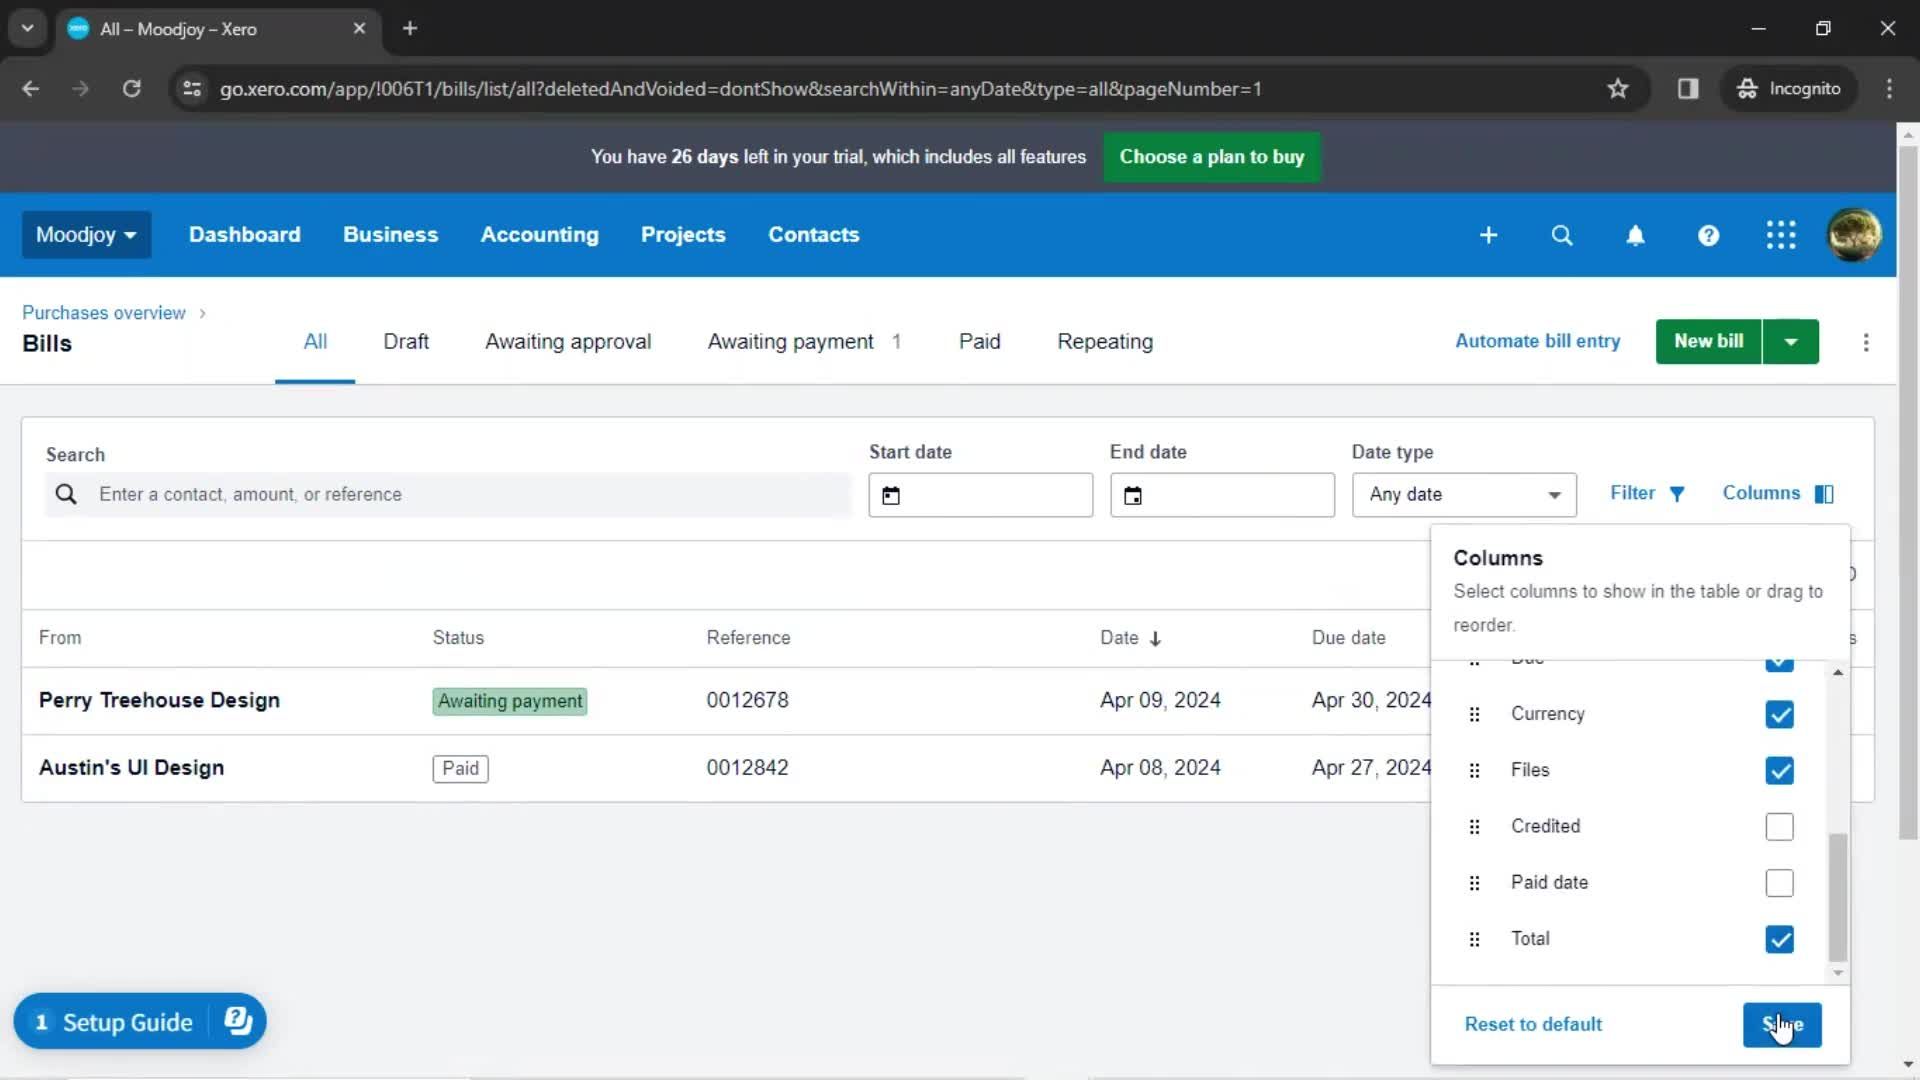
Task: Click the plus create-new icon in header
Action: point(1488,235)
